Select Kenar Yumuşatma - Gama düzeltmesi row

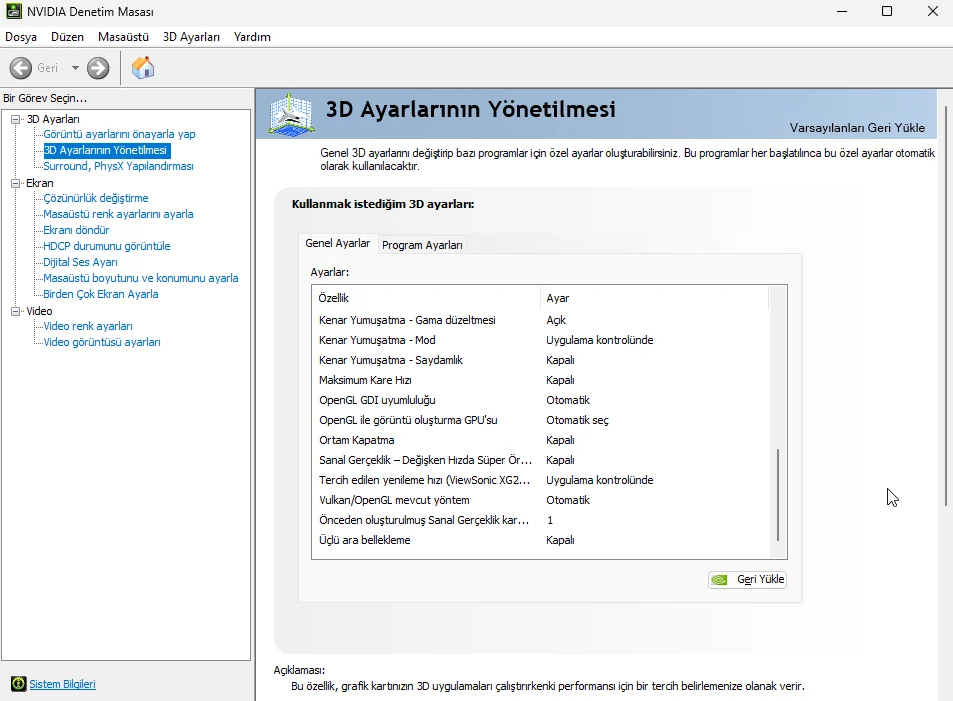click(541, 320)
